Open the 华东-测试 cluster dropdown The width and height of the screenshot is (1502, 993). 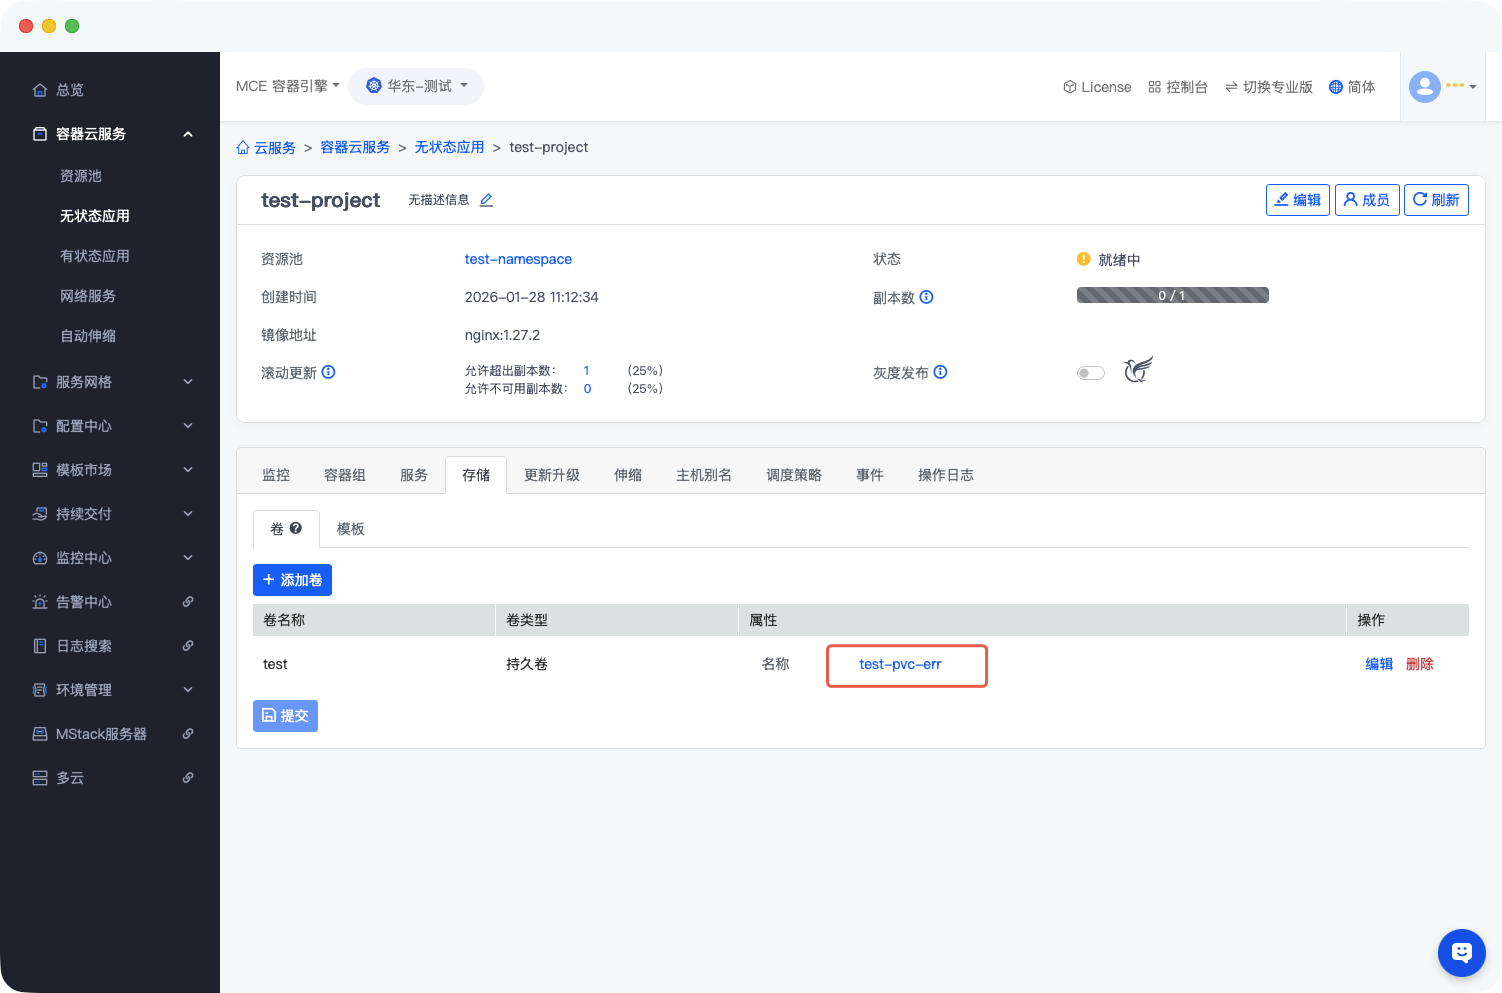coord(416,86)
